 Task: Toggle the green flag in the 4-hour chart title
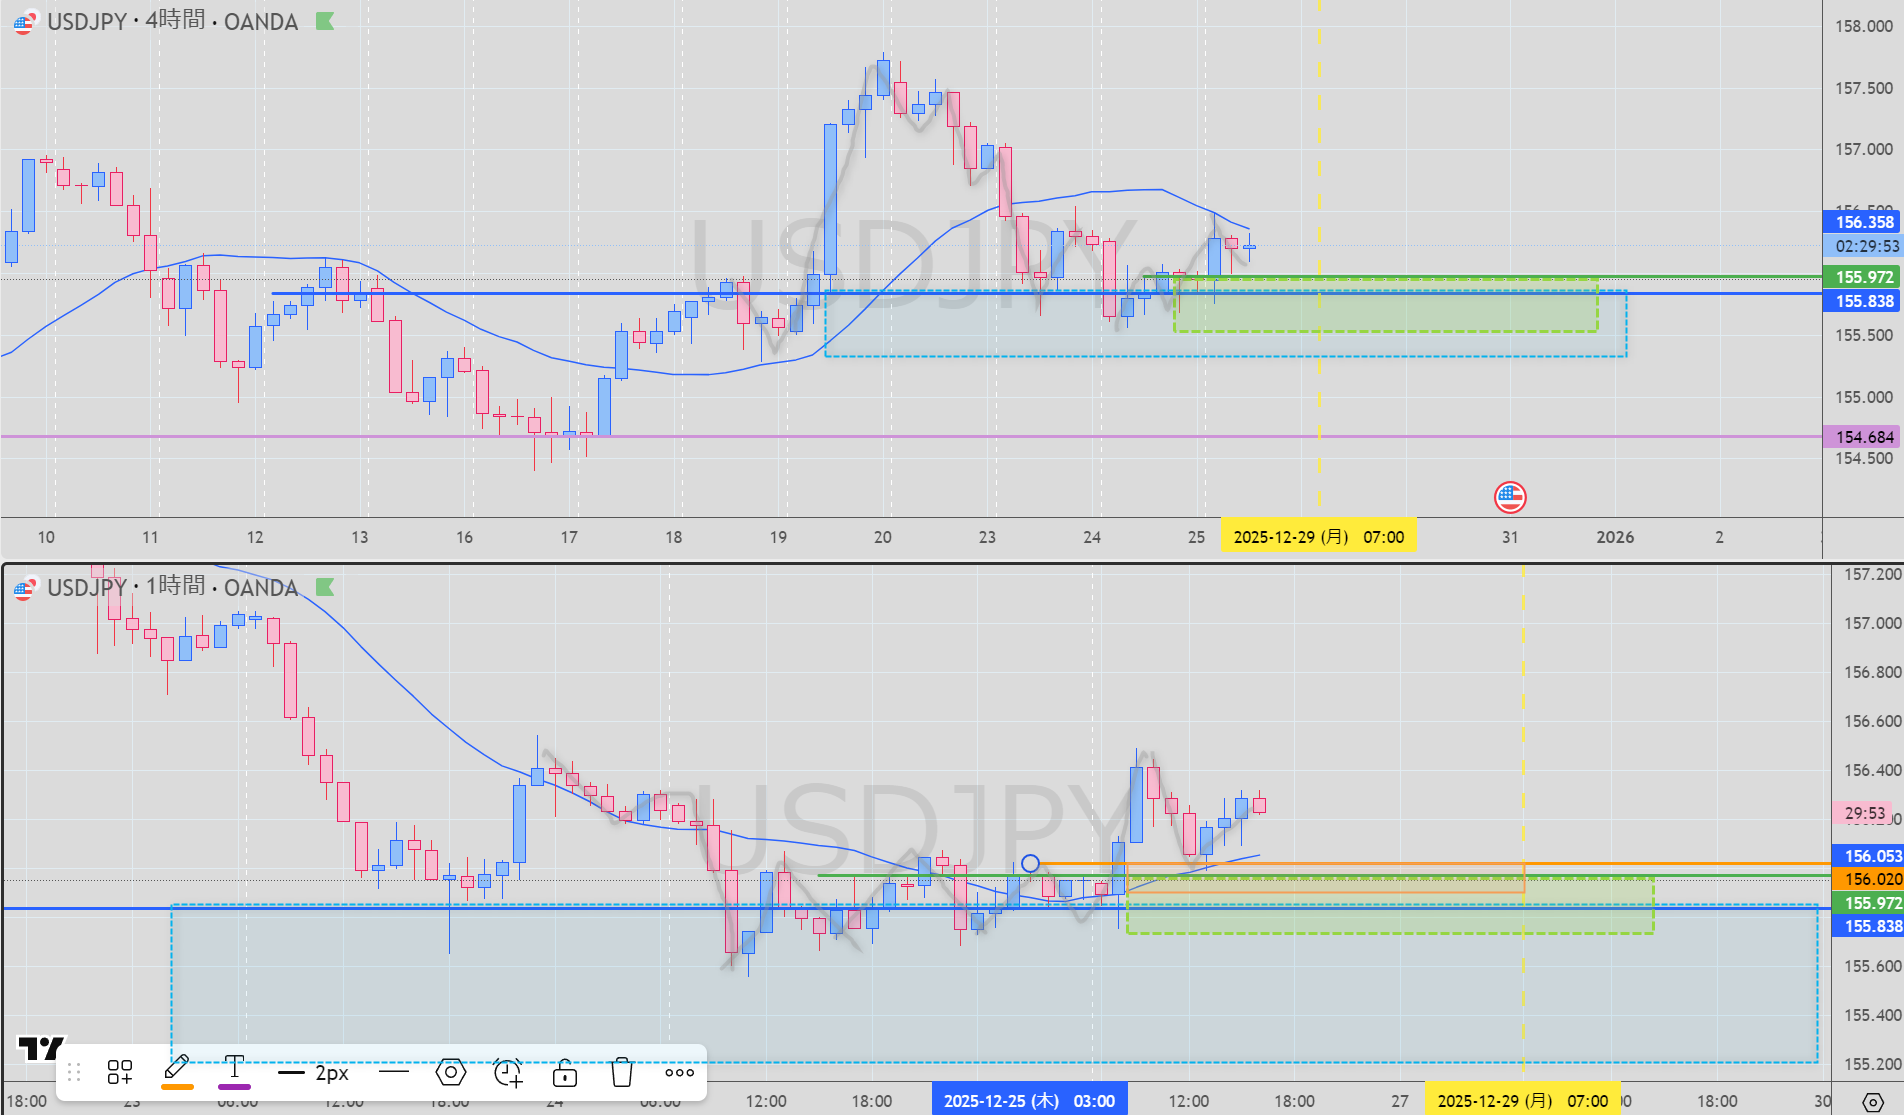325,21
